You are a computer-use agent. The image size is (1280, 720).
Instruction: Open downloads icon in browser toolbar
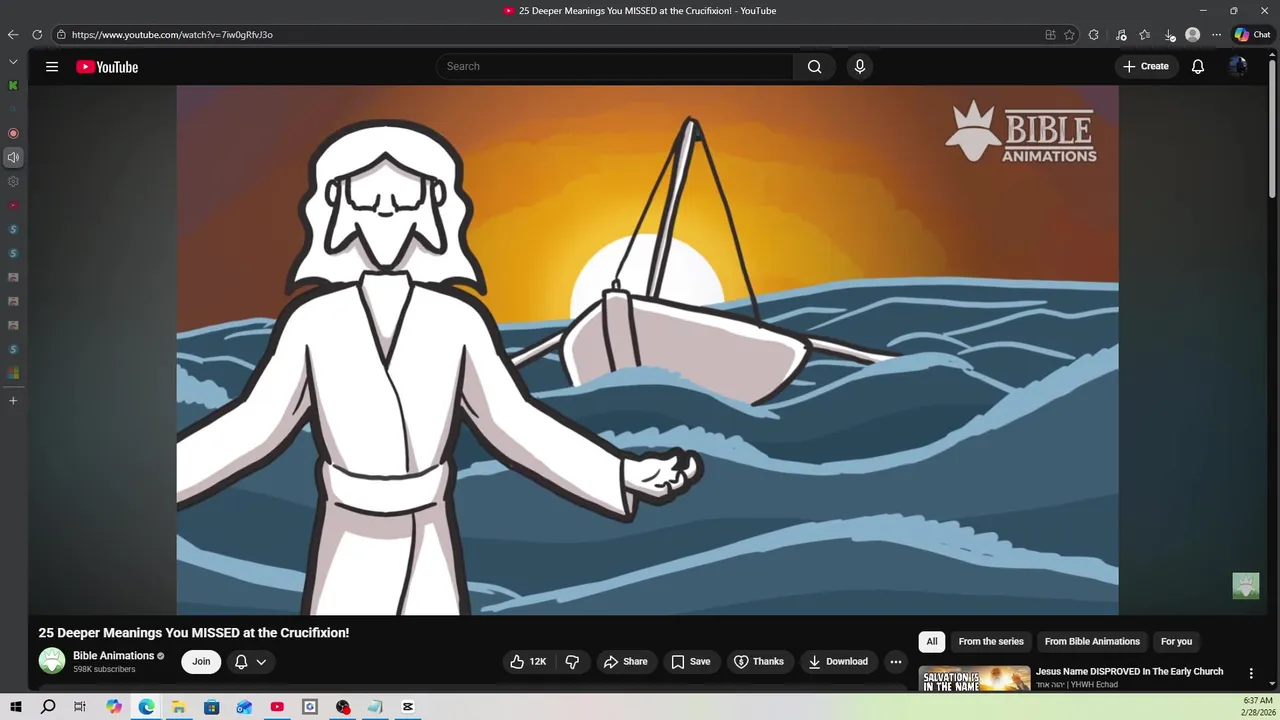coord(1170,35)
